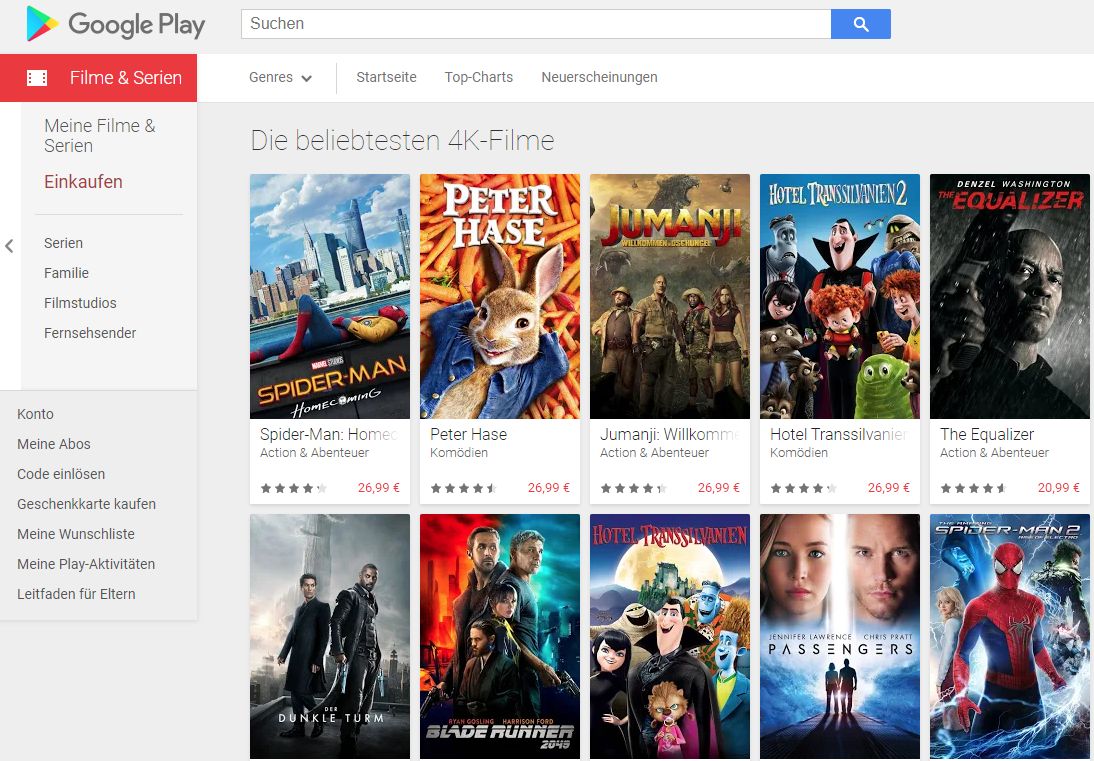Viewport: 1094px width, 761px height.
Task: Open the Blade Runner 2049 poster
Action: pos(500,636)
